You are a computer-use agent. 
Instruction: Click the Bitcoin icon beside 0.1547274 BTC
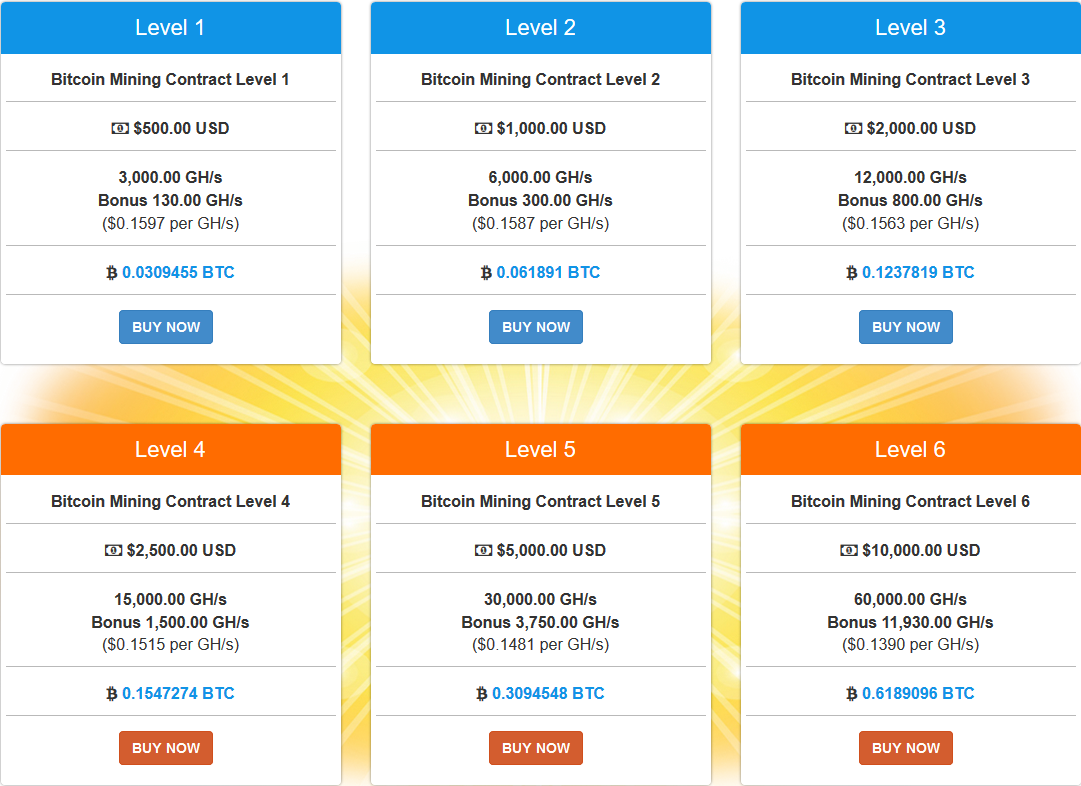tap(112, 694)
